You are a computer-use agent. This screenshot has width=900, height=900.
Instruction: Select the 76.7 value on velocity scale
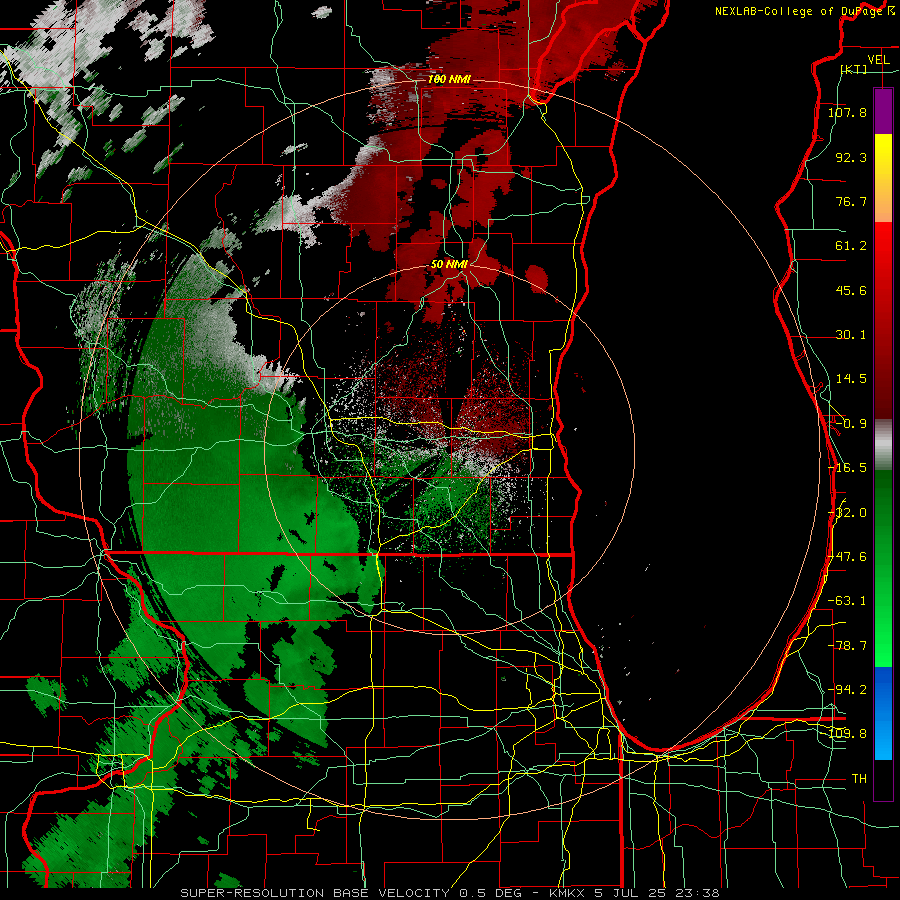point(851,201)
